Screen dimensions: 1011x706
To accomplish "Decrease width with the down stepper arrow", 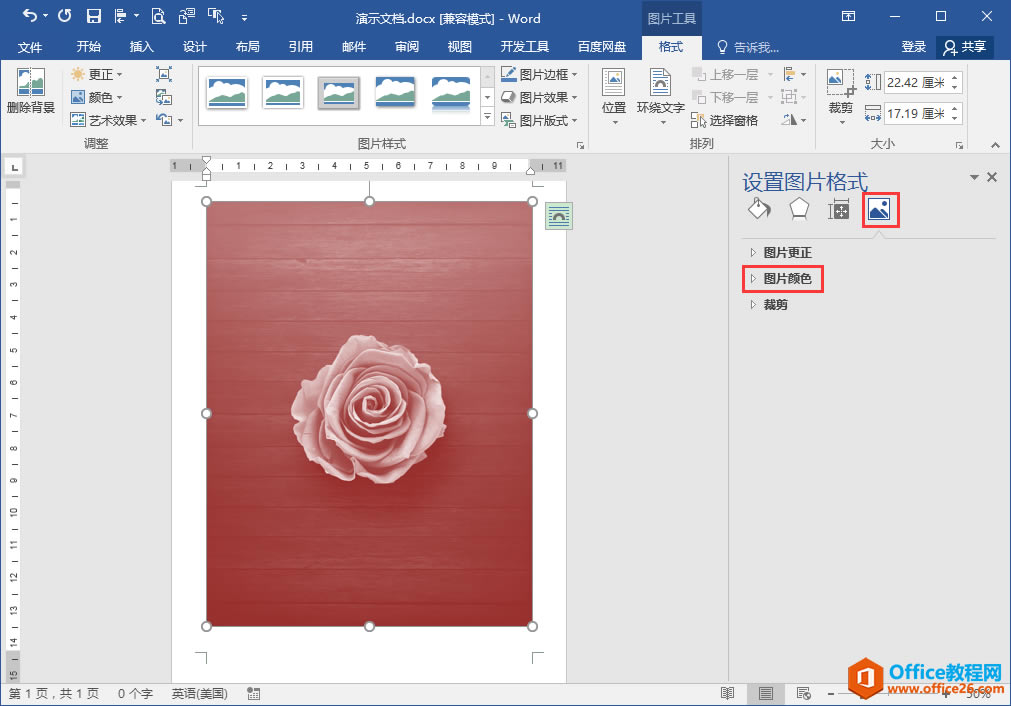I will tap(955, 119).
